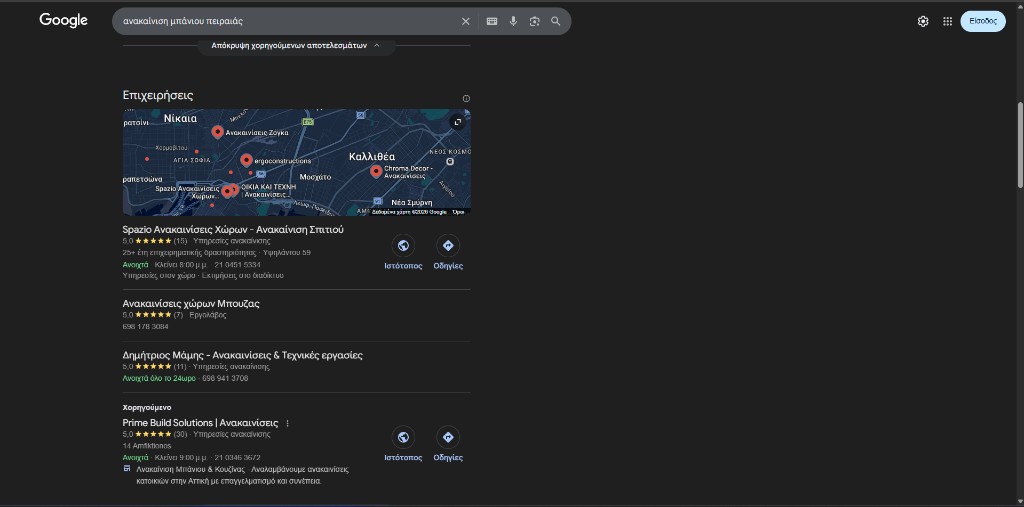The image size is (1024, 507).
Task: Select Ανακαινίσεις Ζόγκα map pin
Action: point(217,133)
